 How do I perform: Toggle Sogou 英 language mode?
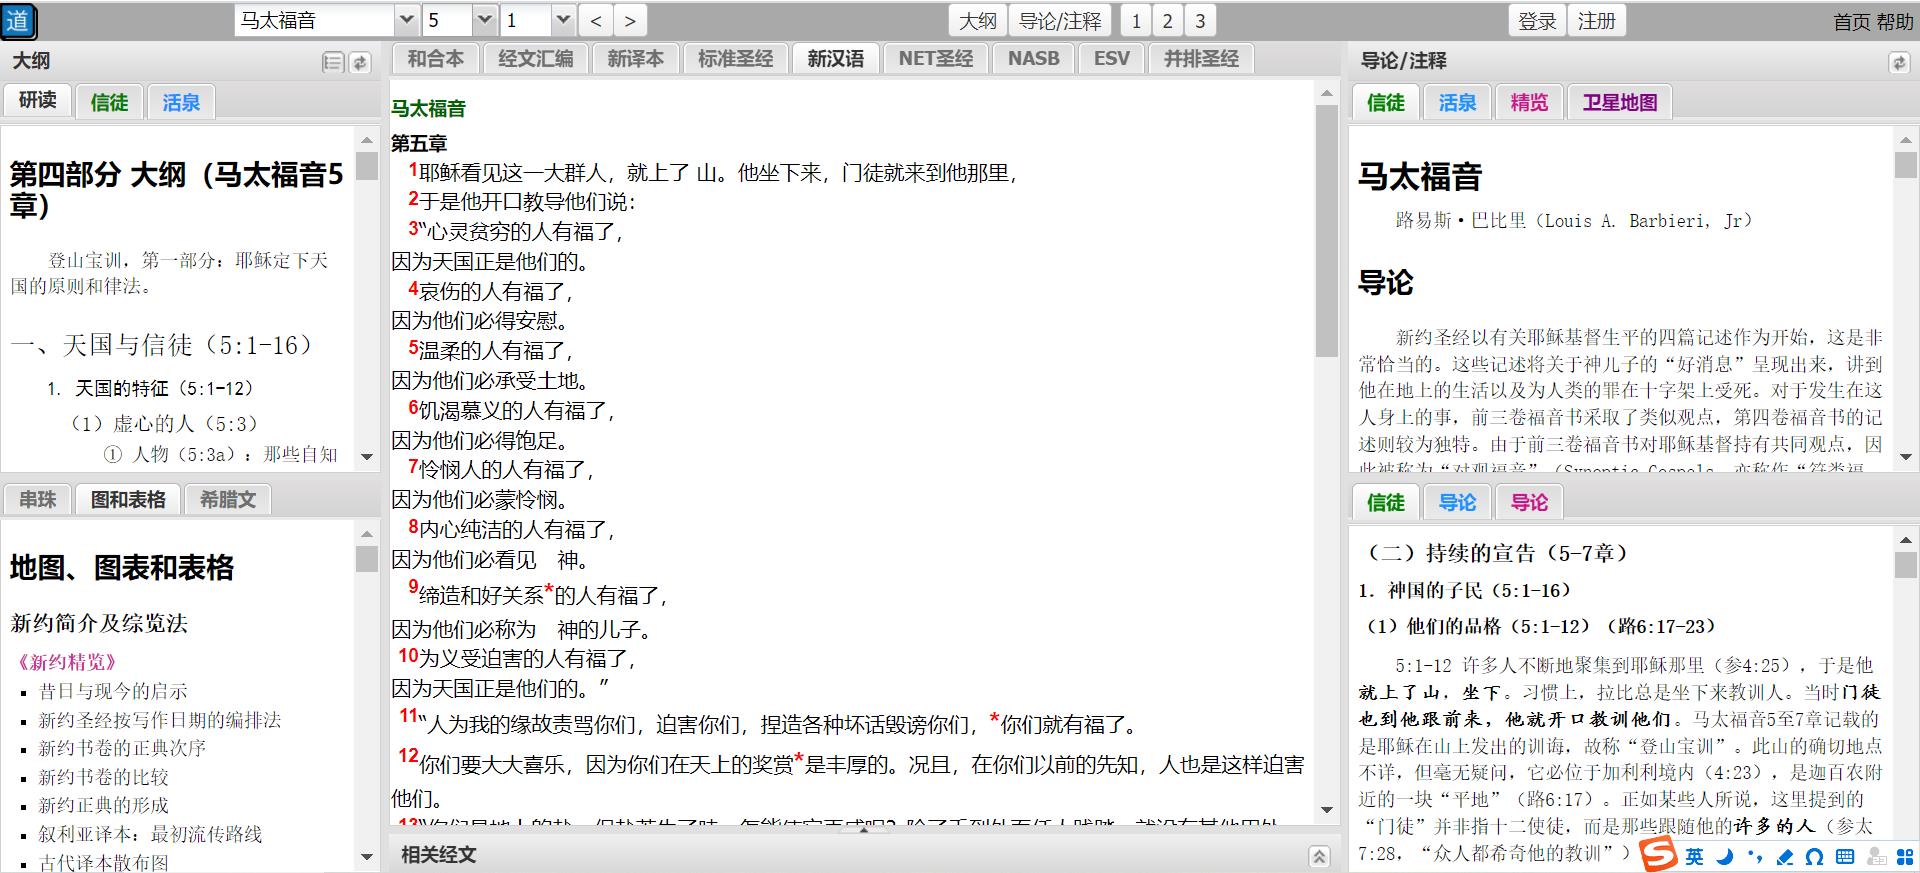tap(1694, 856)
